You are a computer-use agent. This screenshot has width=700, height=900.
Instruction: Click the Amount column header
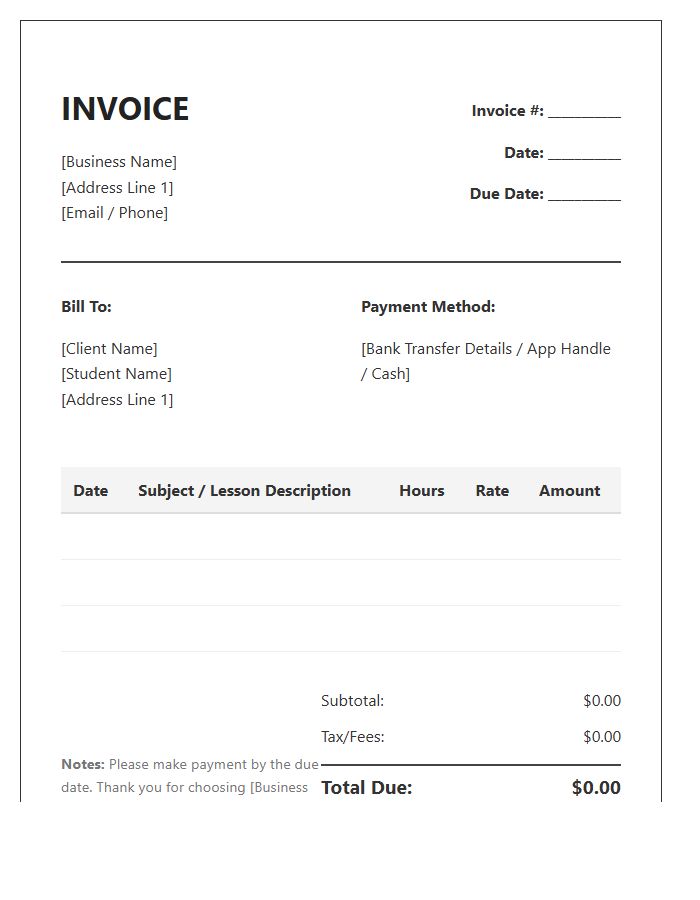click(x=569, y=491)
